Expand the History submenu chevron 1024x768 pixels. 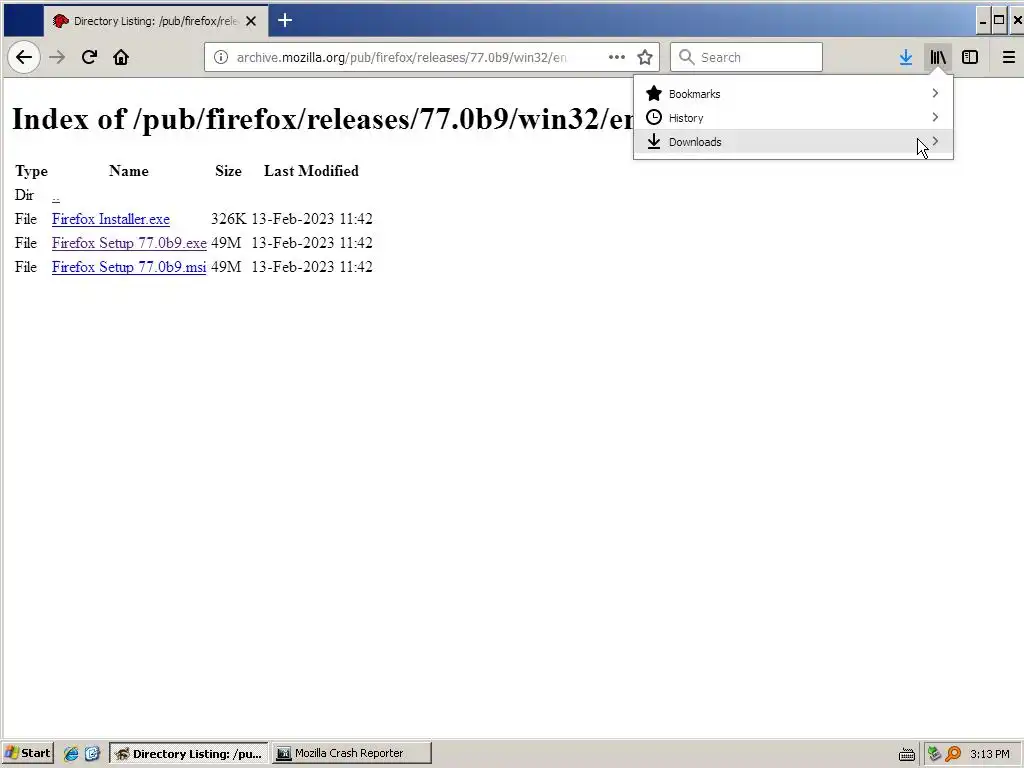(x=935, y=118)
